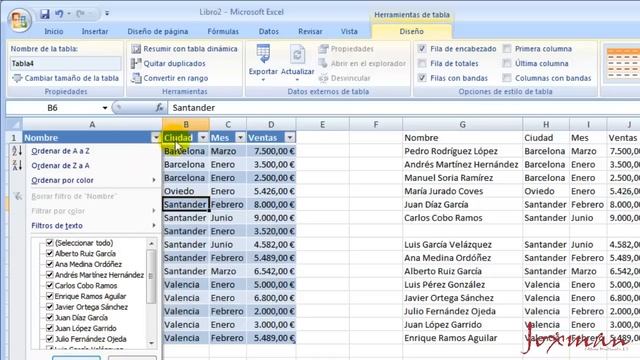This screenshot has height=360, width=640.
Task: Open the Ventas column filter dropdown
Action: [x=289, y=138]
